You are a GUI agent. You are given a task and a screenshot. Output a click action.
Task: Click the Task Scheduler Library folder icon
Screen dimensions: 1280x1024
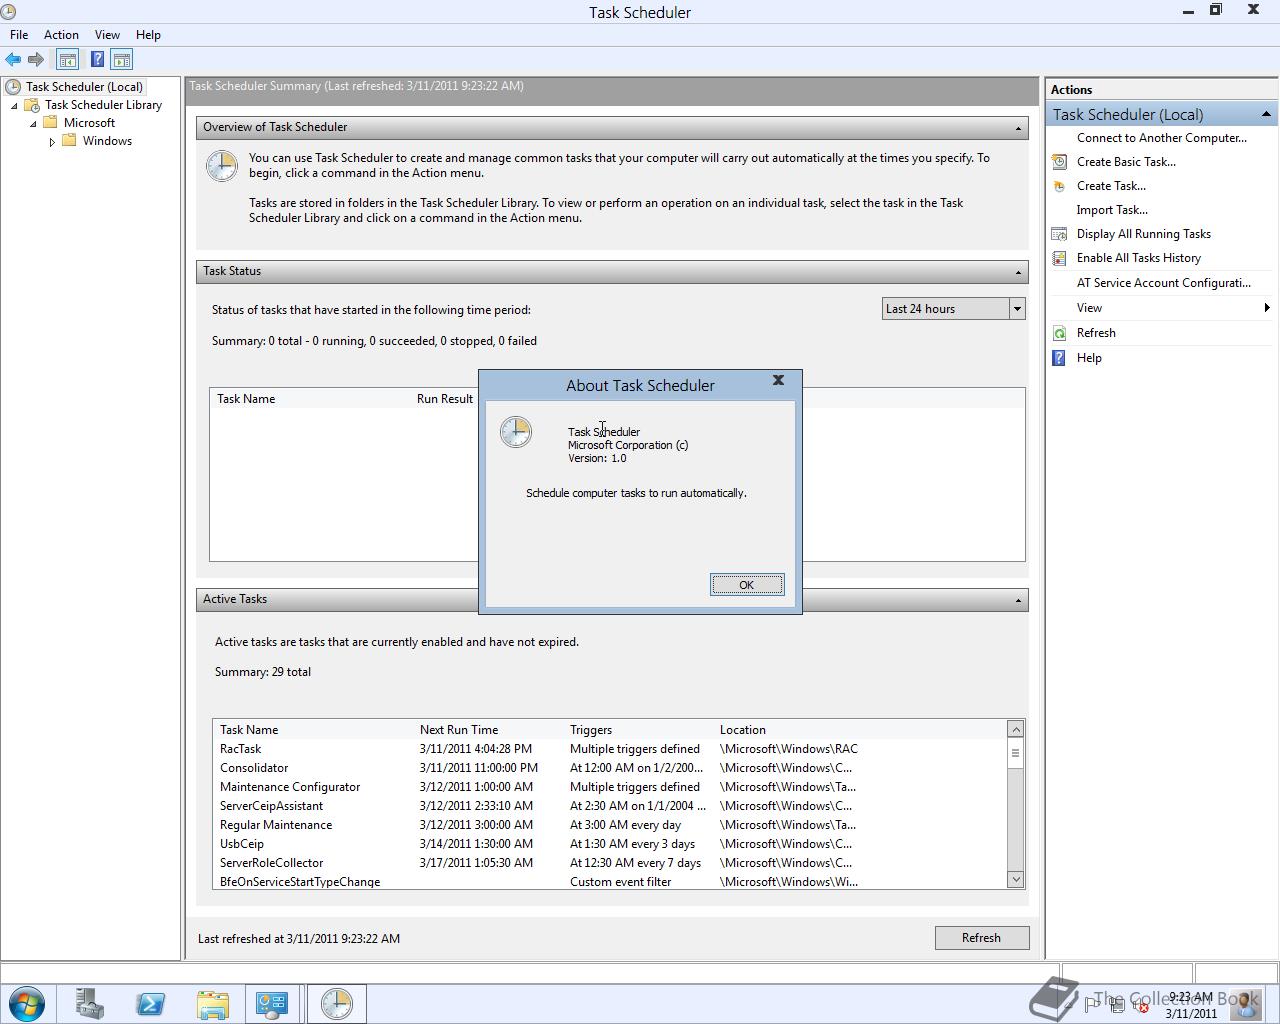coord(31,105)
